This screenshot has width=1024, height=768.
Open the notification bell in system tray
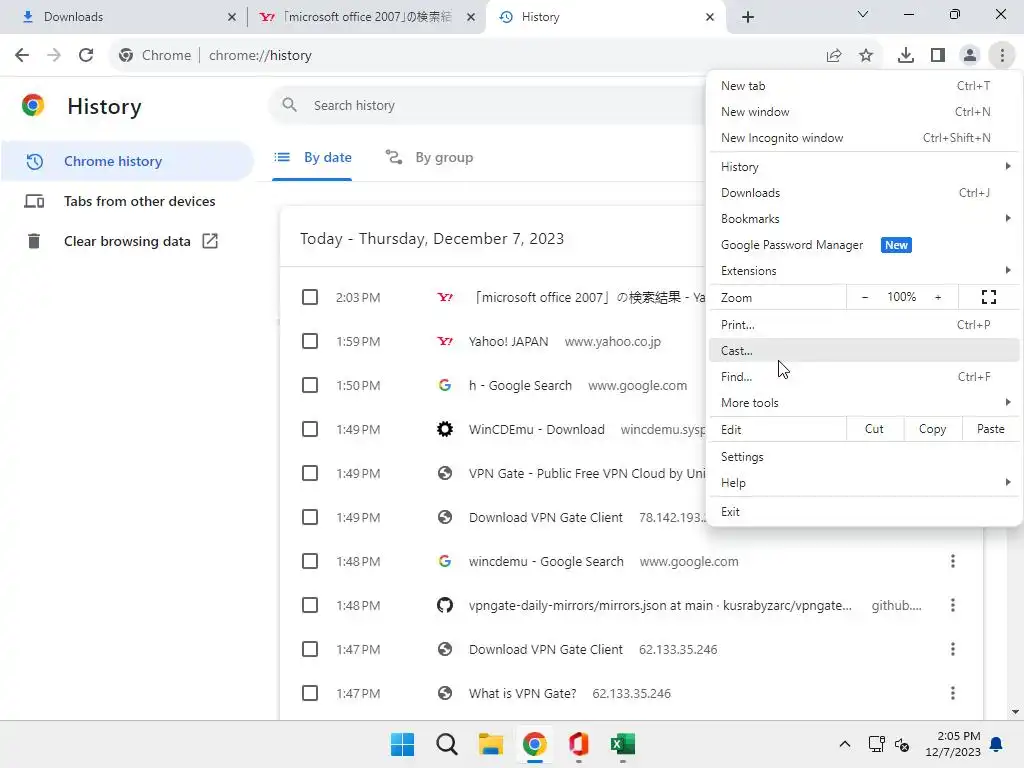tap(996, 744)
